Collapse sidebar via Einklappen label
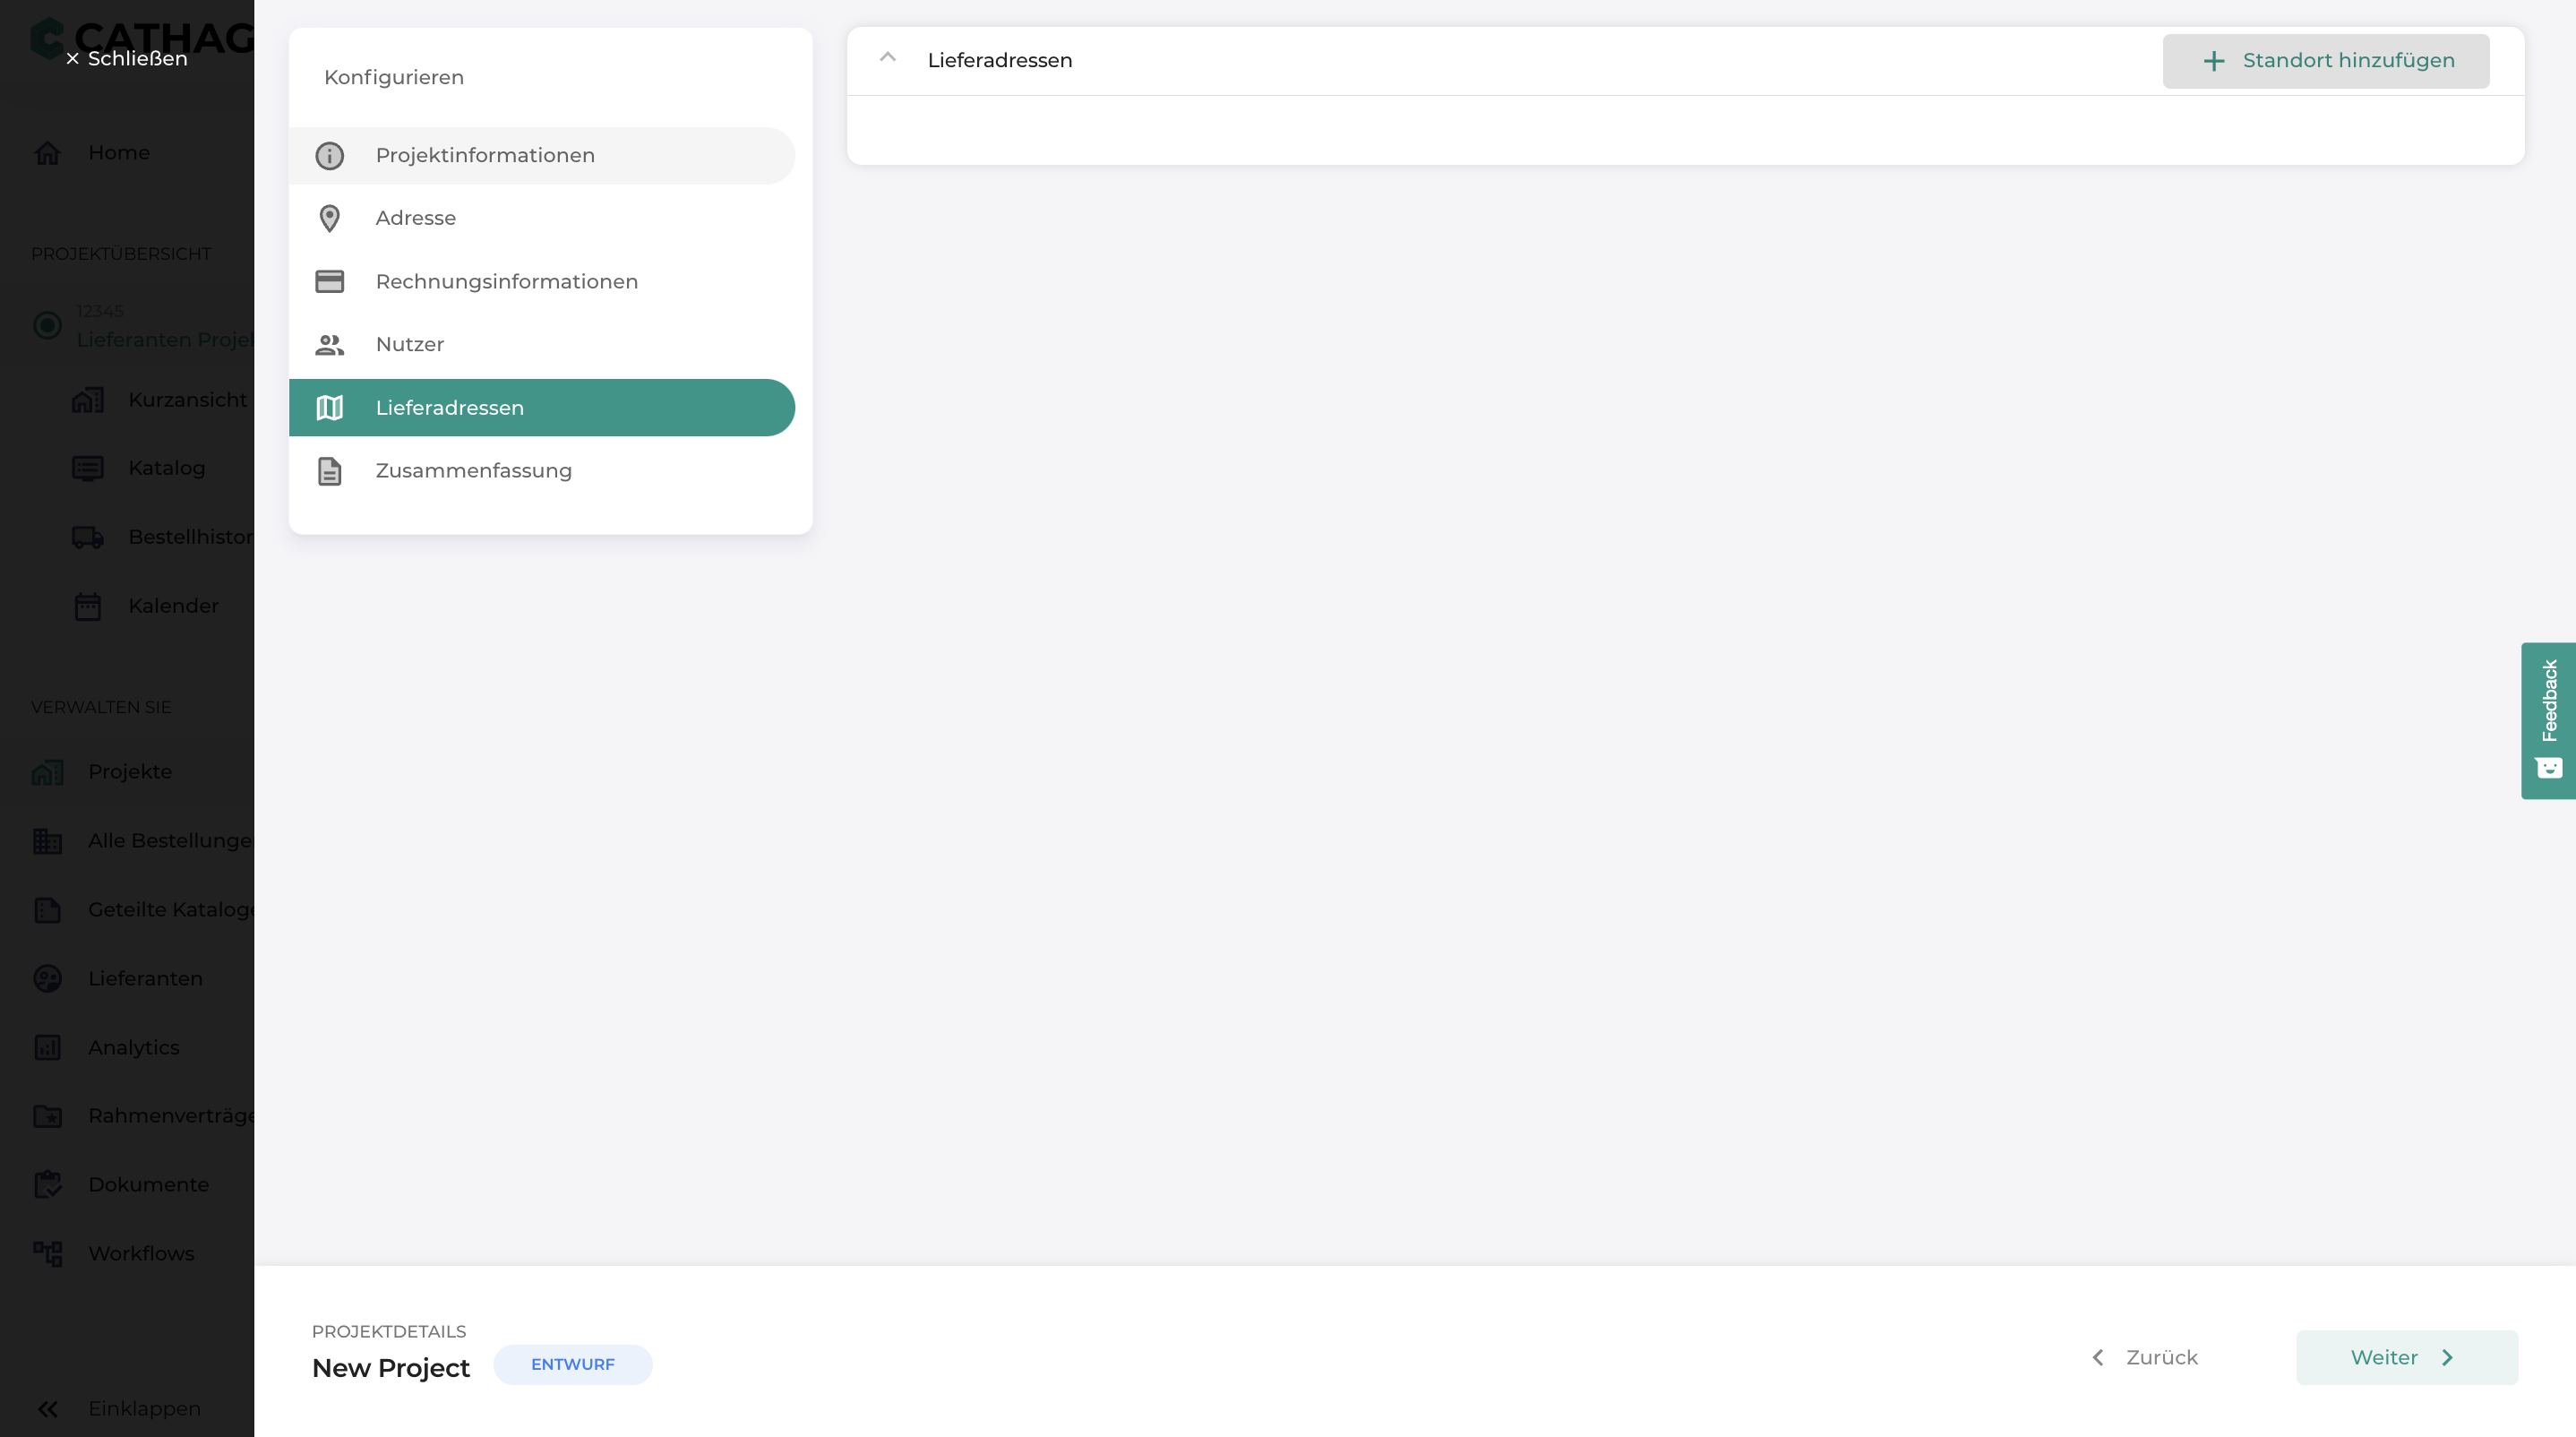This screenshot has height=1437, width=2576. (144, 1409)
